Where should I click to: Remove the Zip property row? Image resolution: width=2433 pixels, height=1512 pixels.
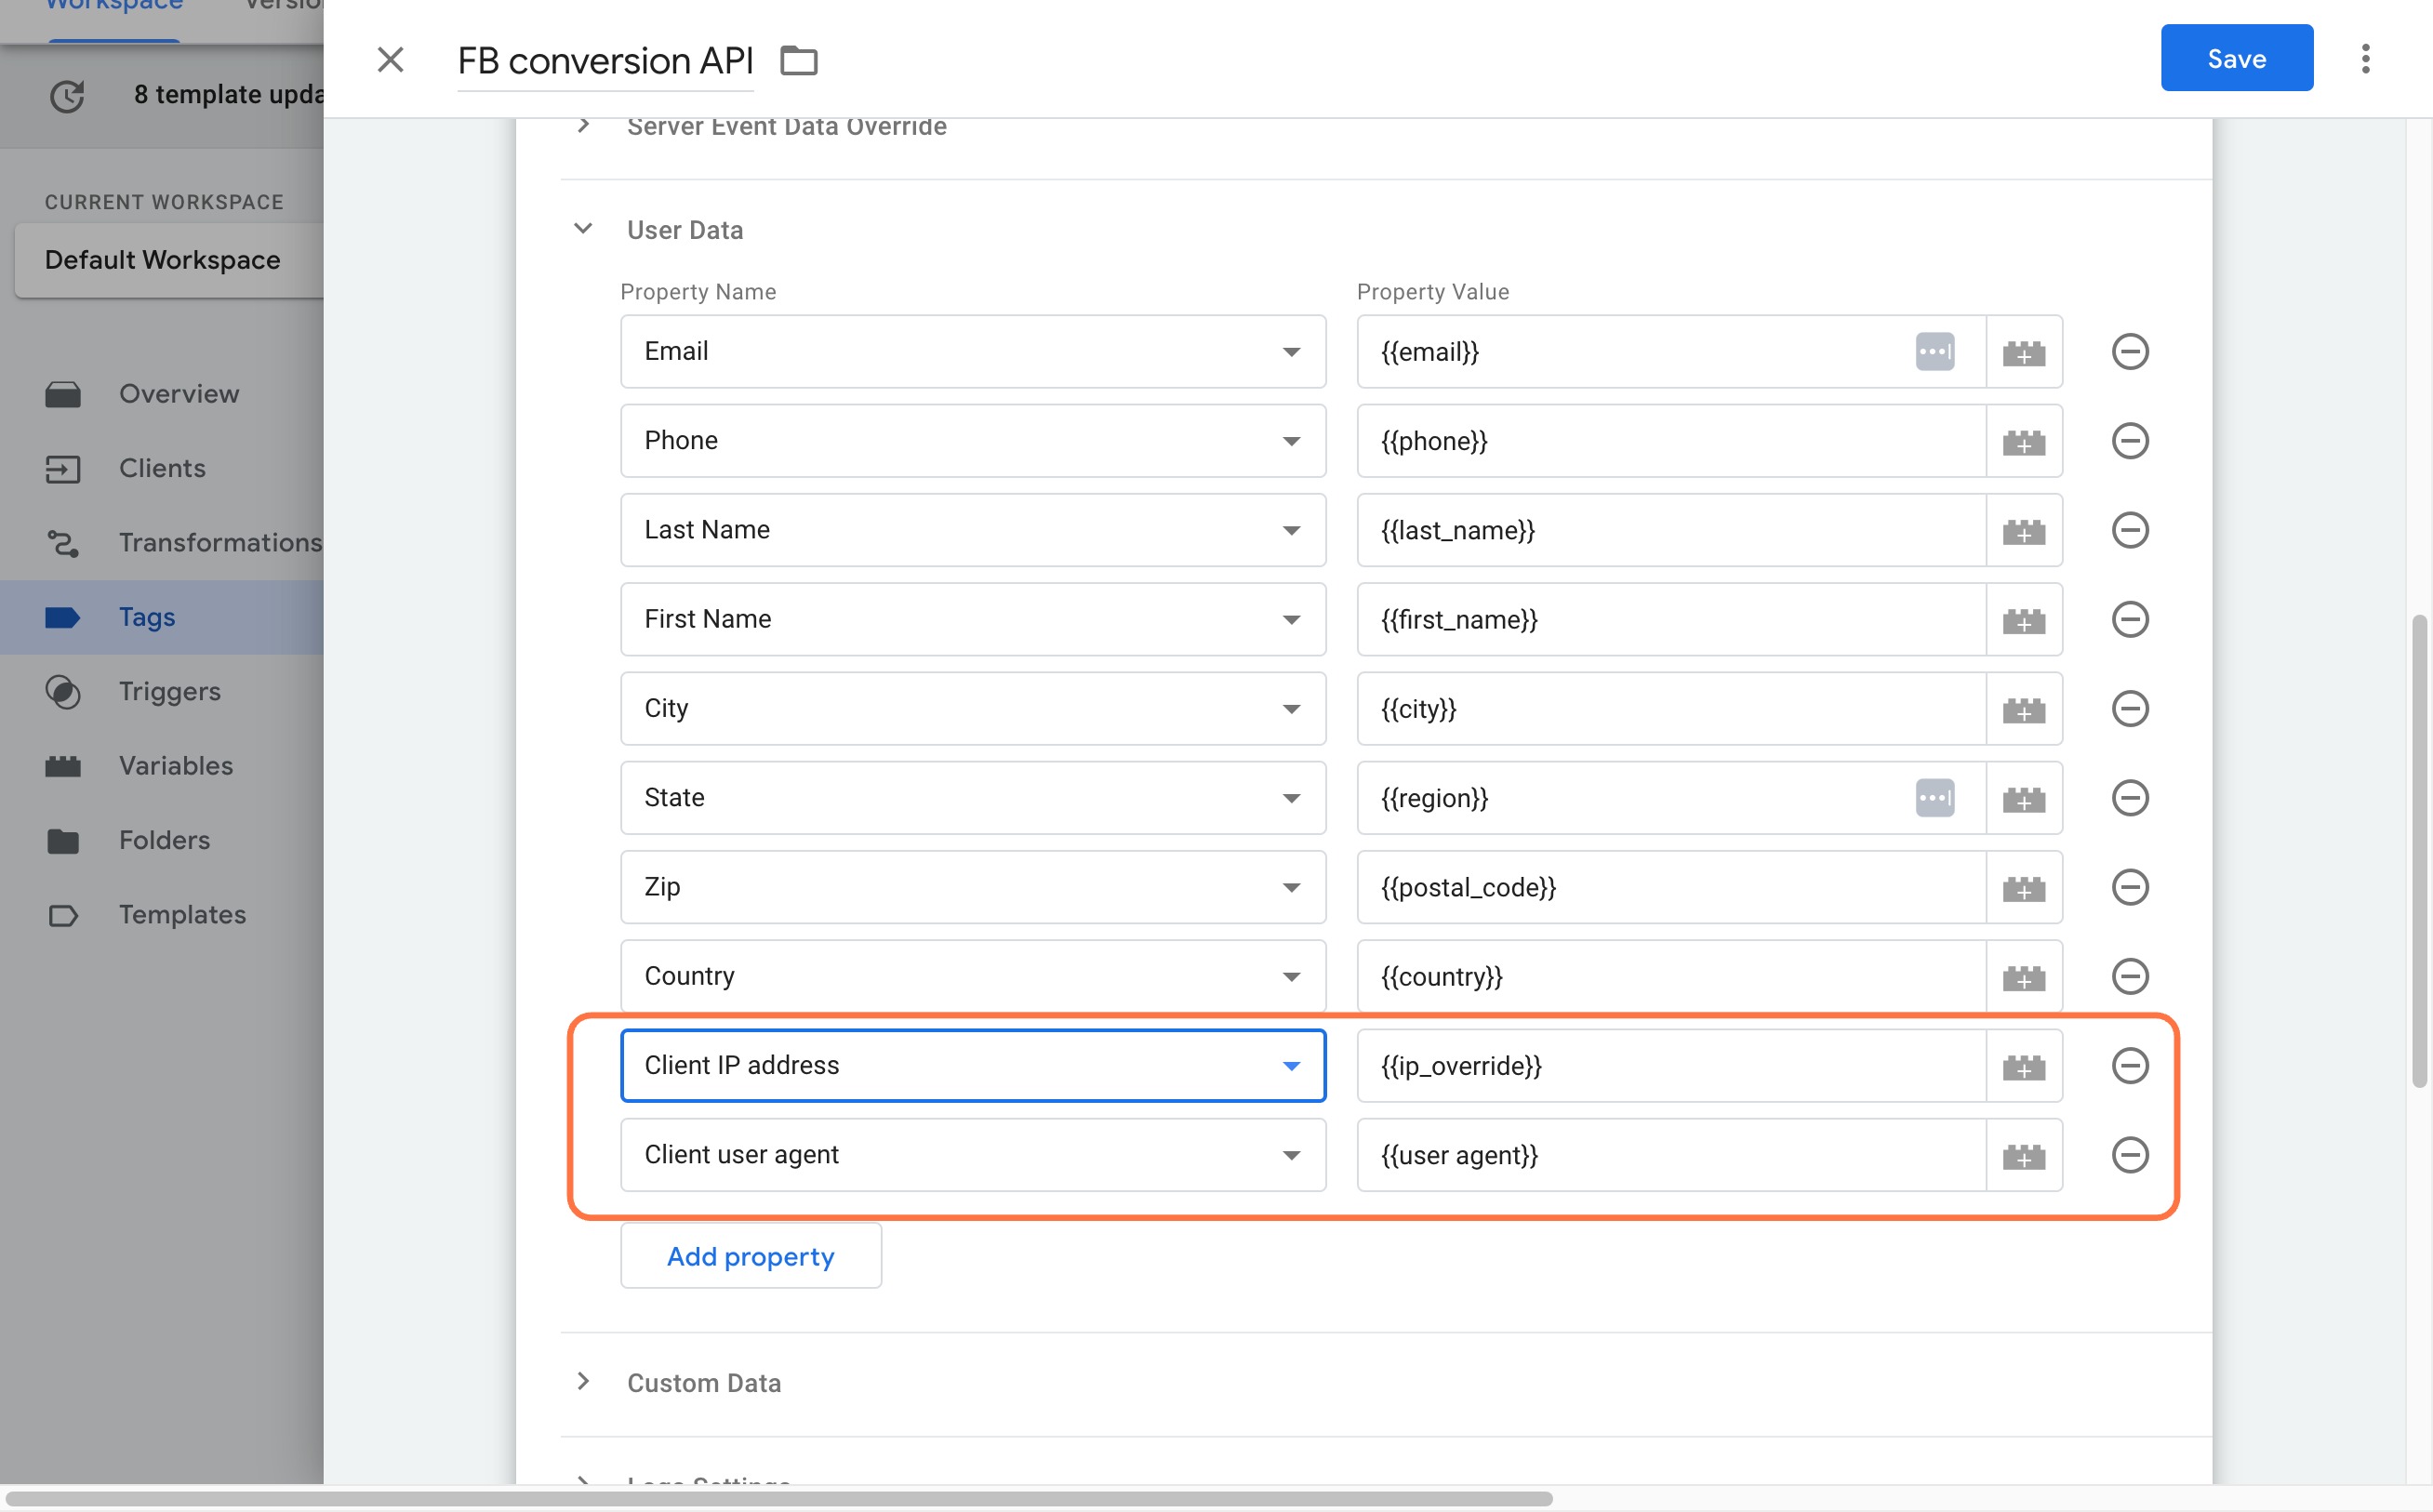2130,887
